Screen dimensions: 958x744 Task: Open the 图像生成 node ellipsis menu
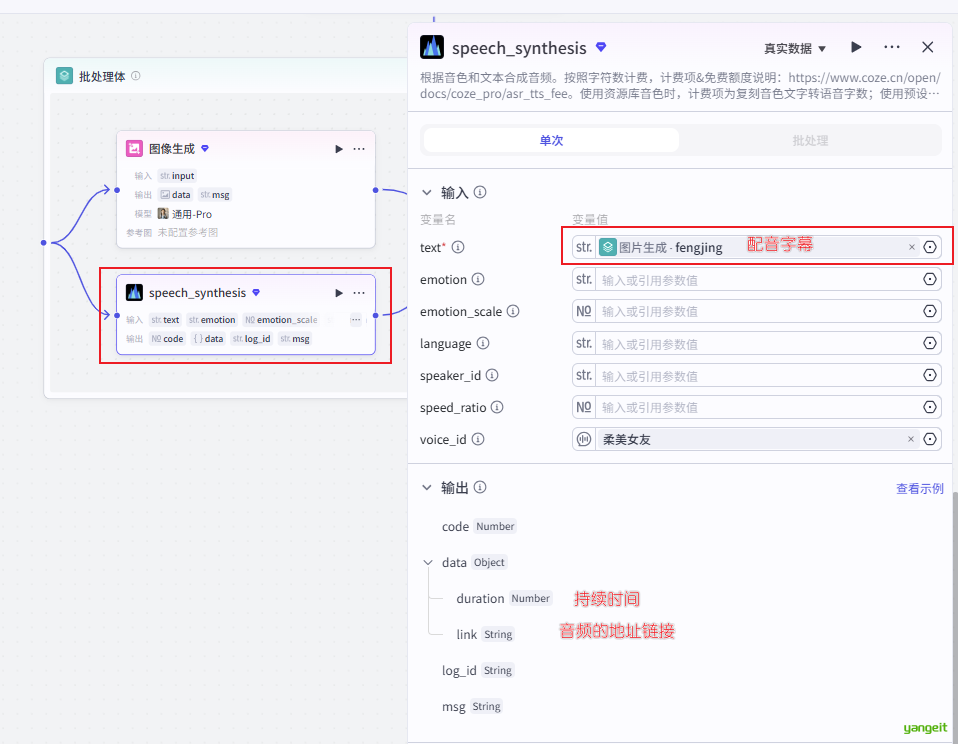(x=359, y=149)
